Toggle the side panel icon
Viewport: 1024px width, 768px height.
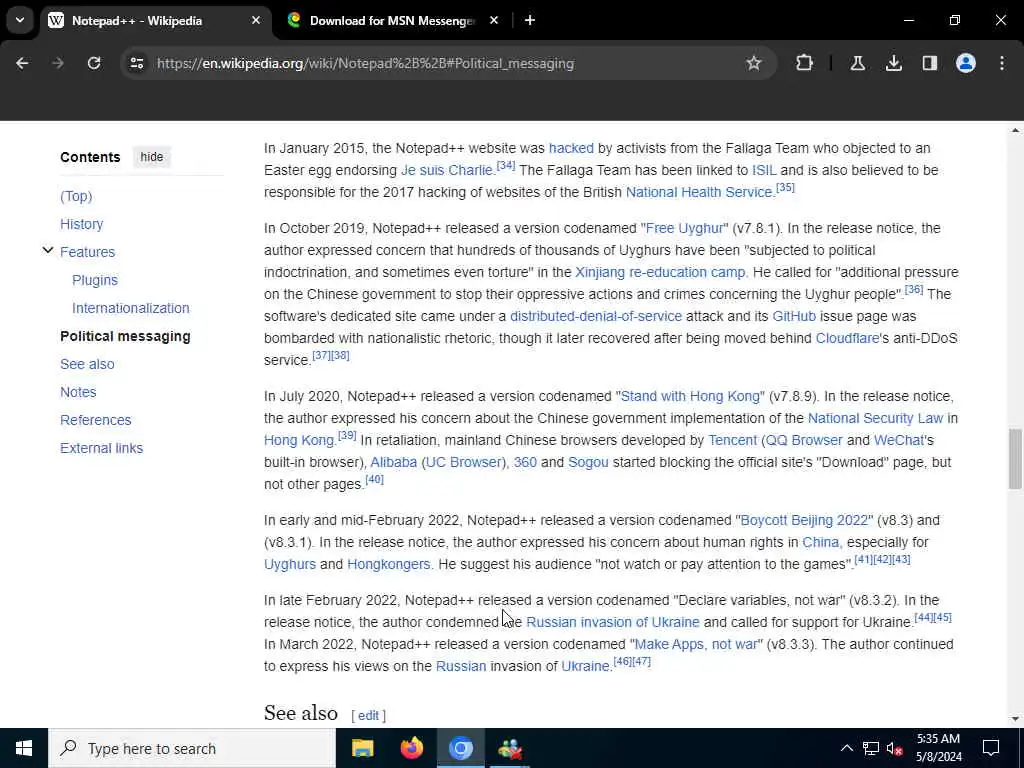pyautogui.click(x=930, y=63)
